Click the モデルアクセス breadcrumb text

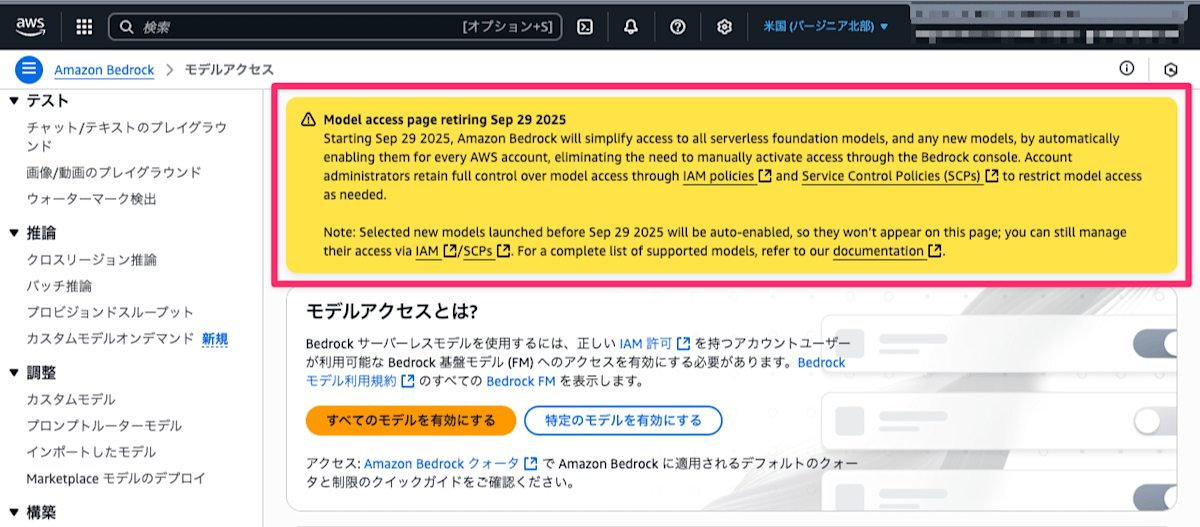coord(230,70)
